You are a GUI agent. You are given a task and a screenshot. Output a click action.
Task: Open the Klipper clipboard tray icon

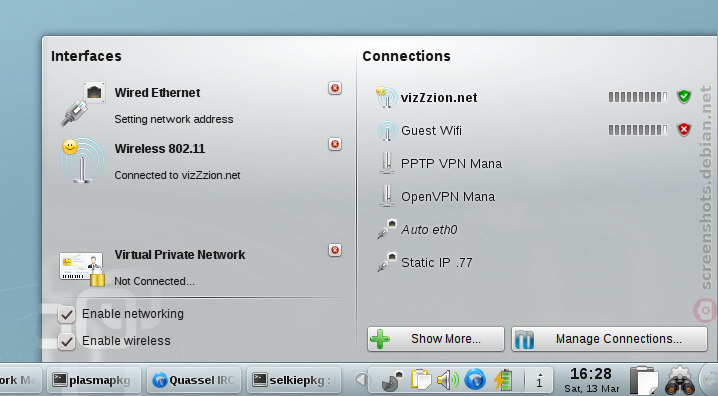[x=420, y=380]
